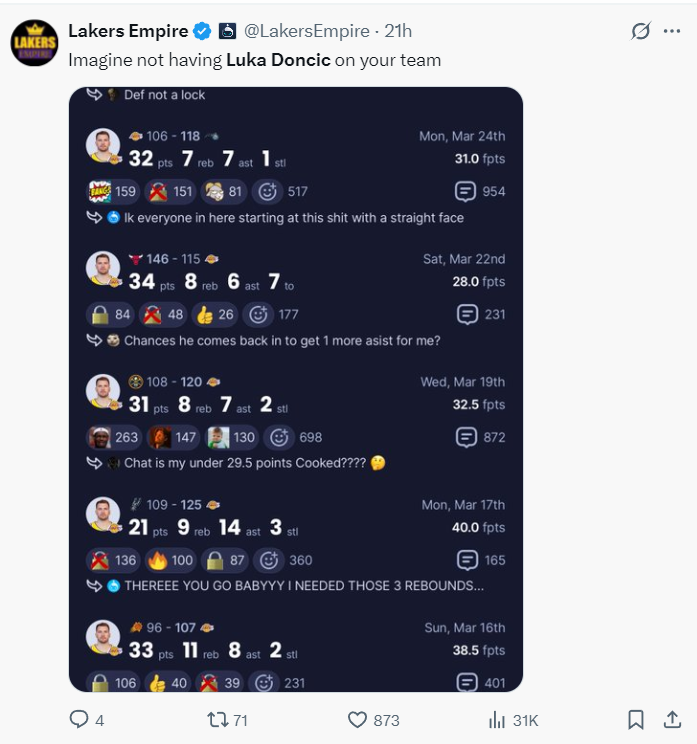This screenshot has width=697, height=744.
Task: Click lock reaction with 84 count
Action: 111,315
